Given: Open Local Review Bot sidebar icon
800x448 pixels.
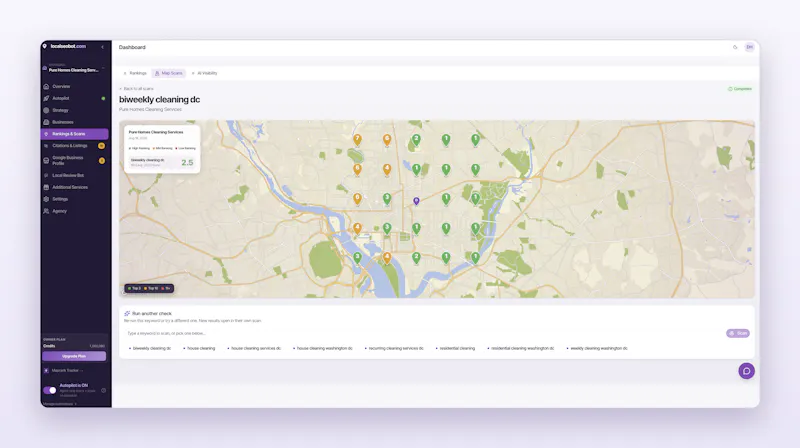Looking at the screenshot, I should [x=46, y=175].
